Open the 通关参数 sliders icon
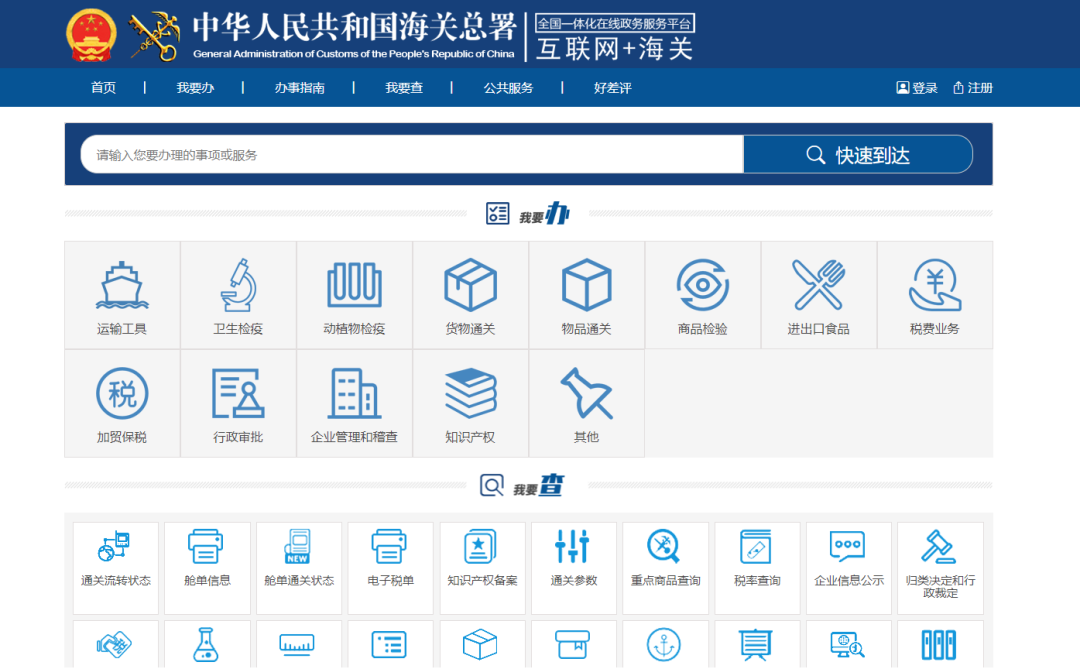 click(x=572, y=546)
